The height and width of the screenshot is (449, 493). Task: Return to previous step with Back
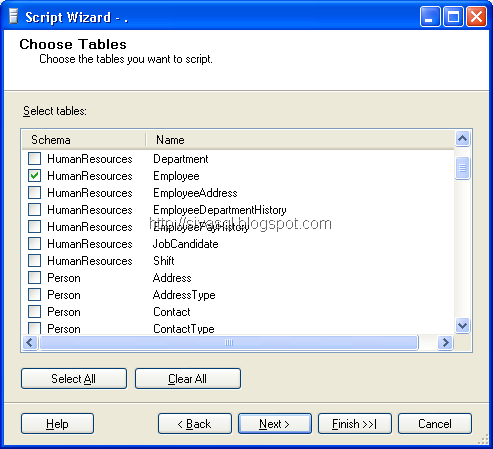tap(195, 424)
